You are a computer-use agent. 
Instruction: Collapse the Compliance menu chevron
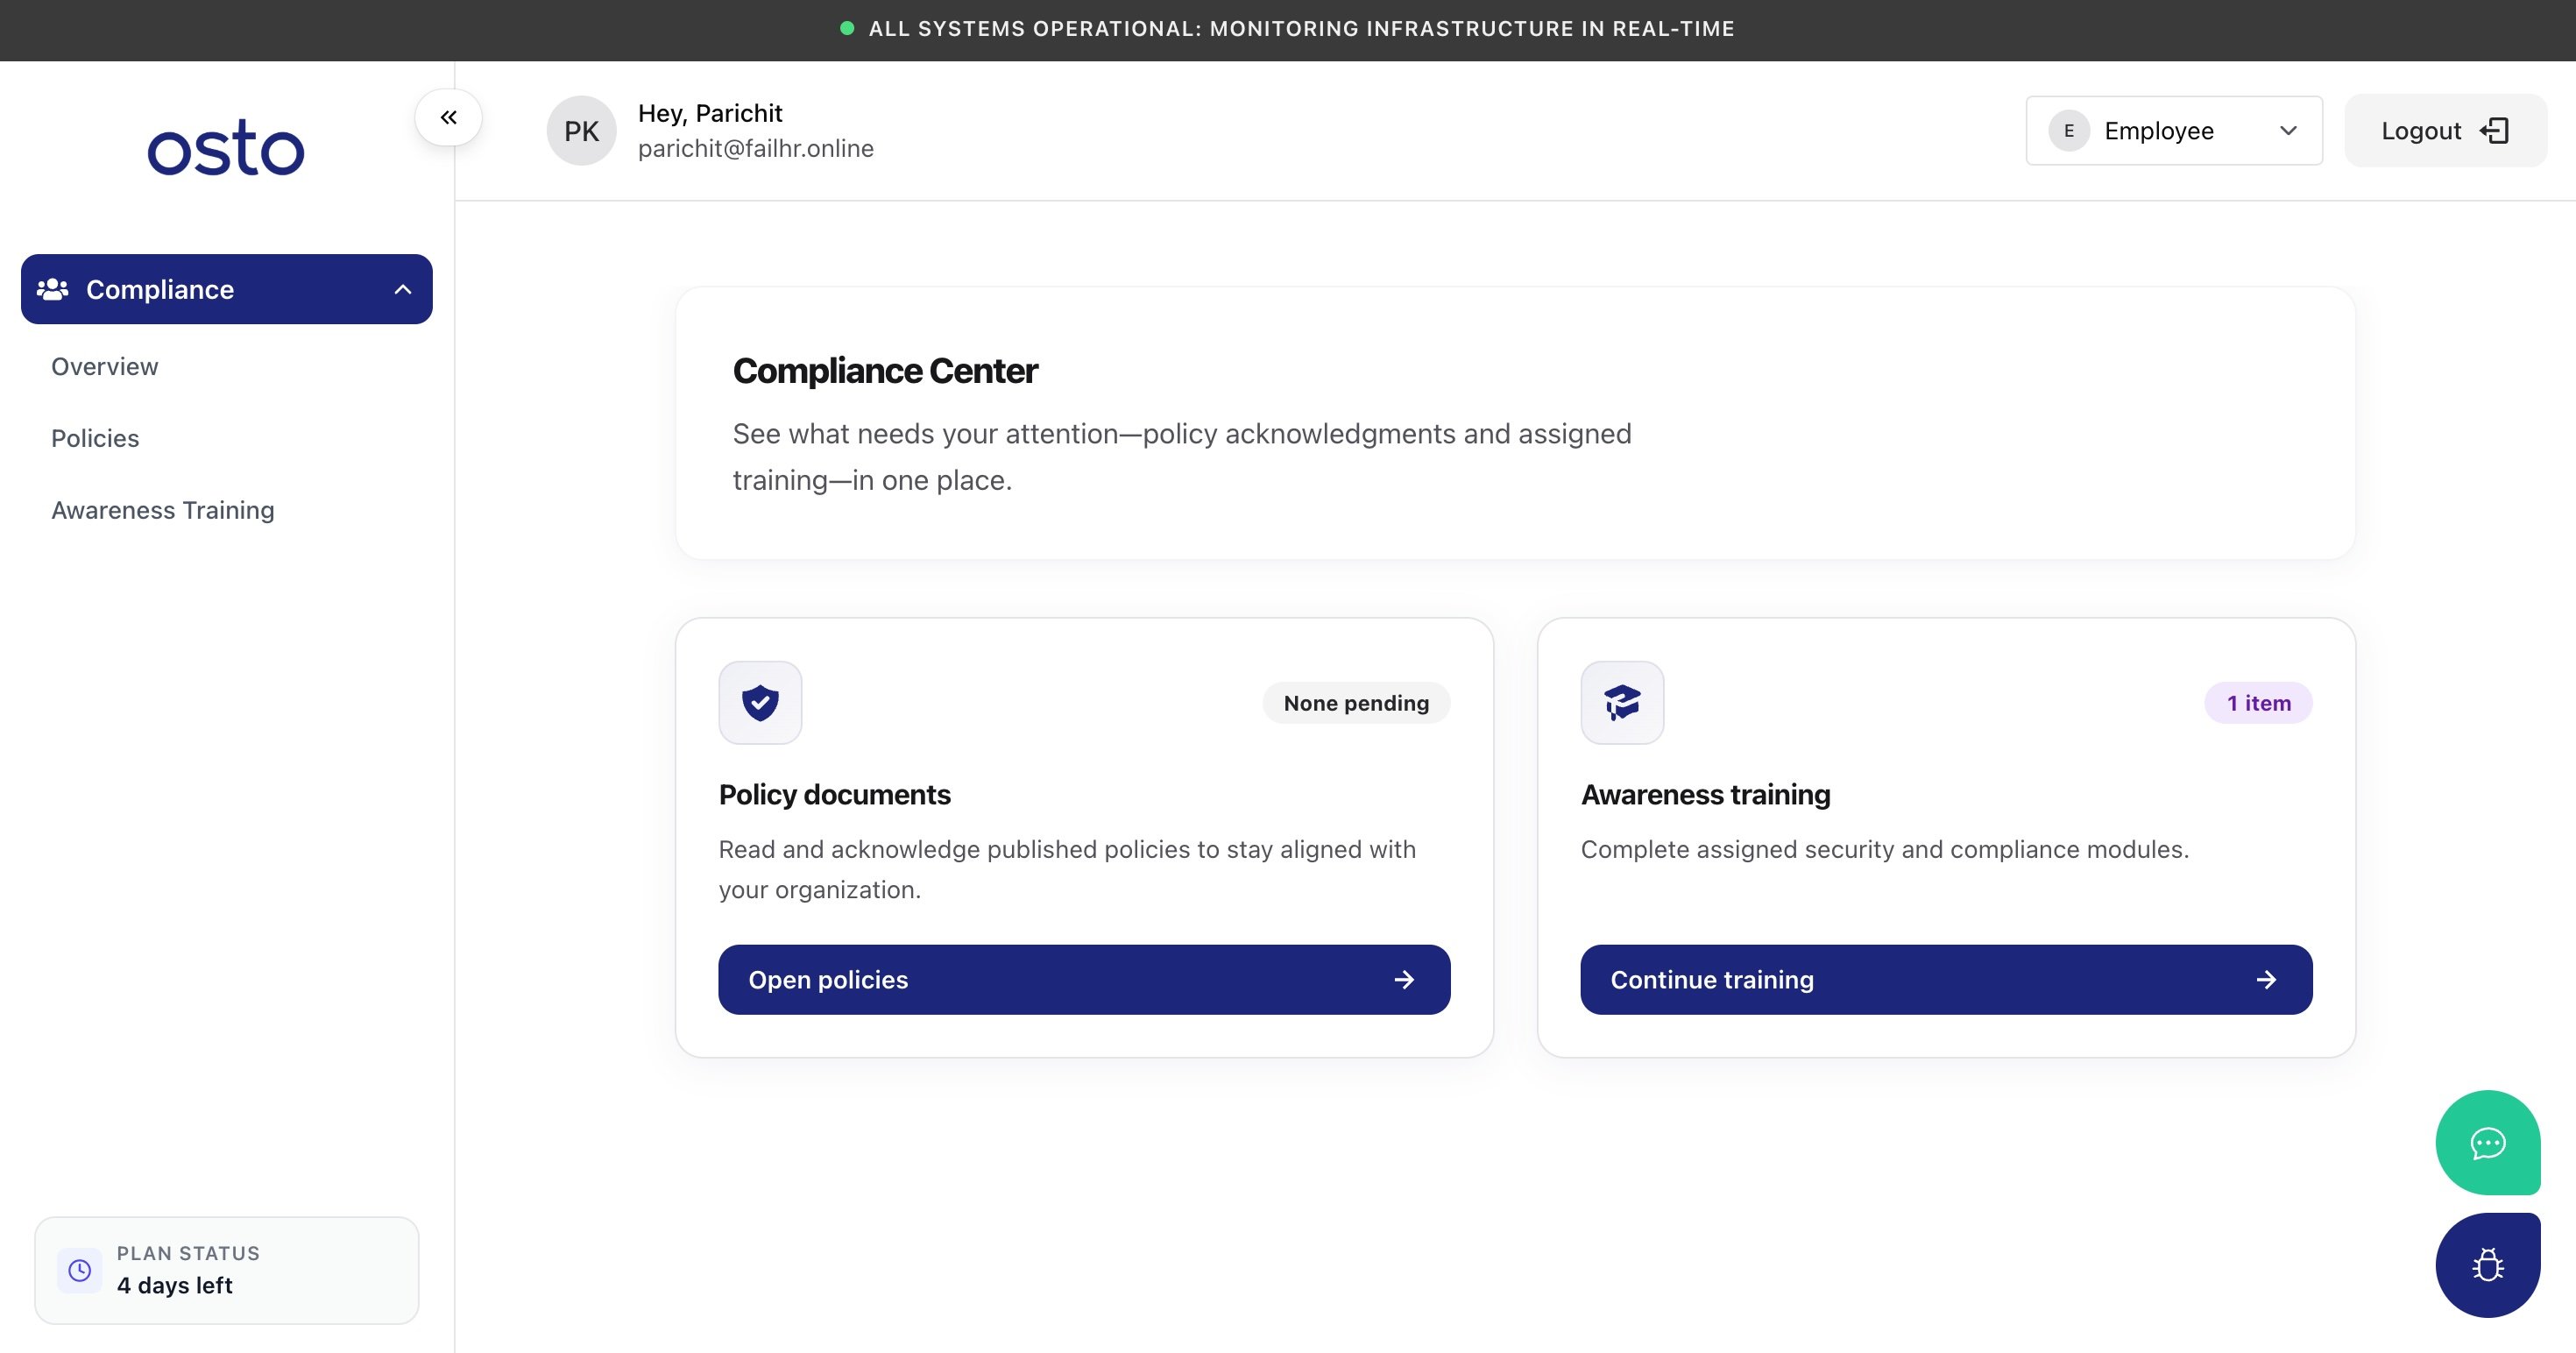tap(403, 289)
